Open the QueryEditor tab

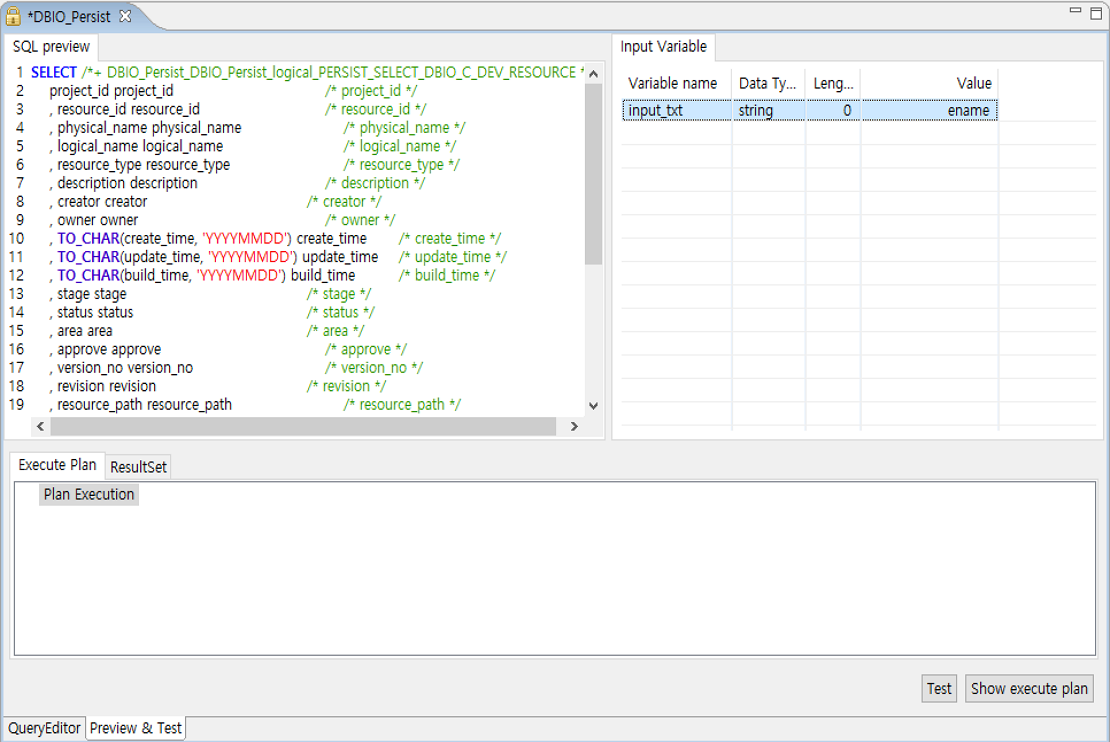[44, 728]
